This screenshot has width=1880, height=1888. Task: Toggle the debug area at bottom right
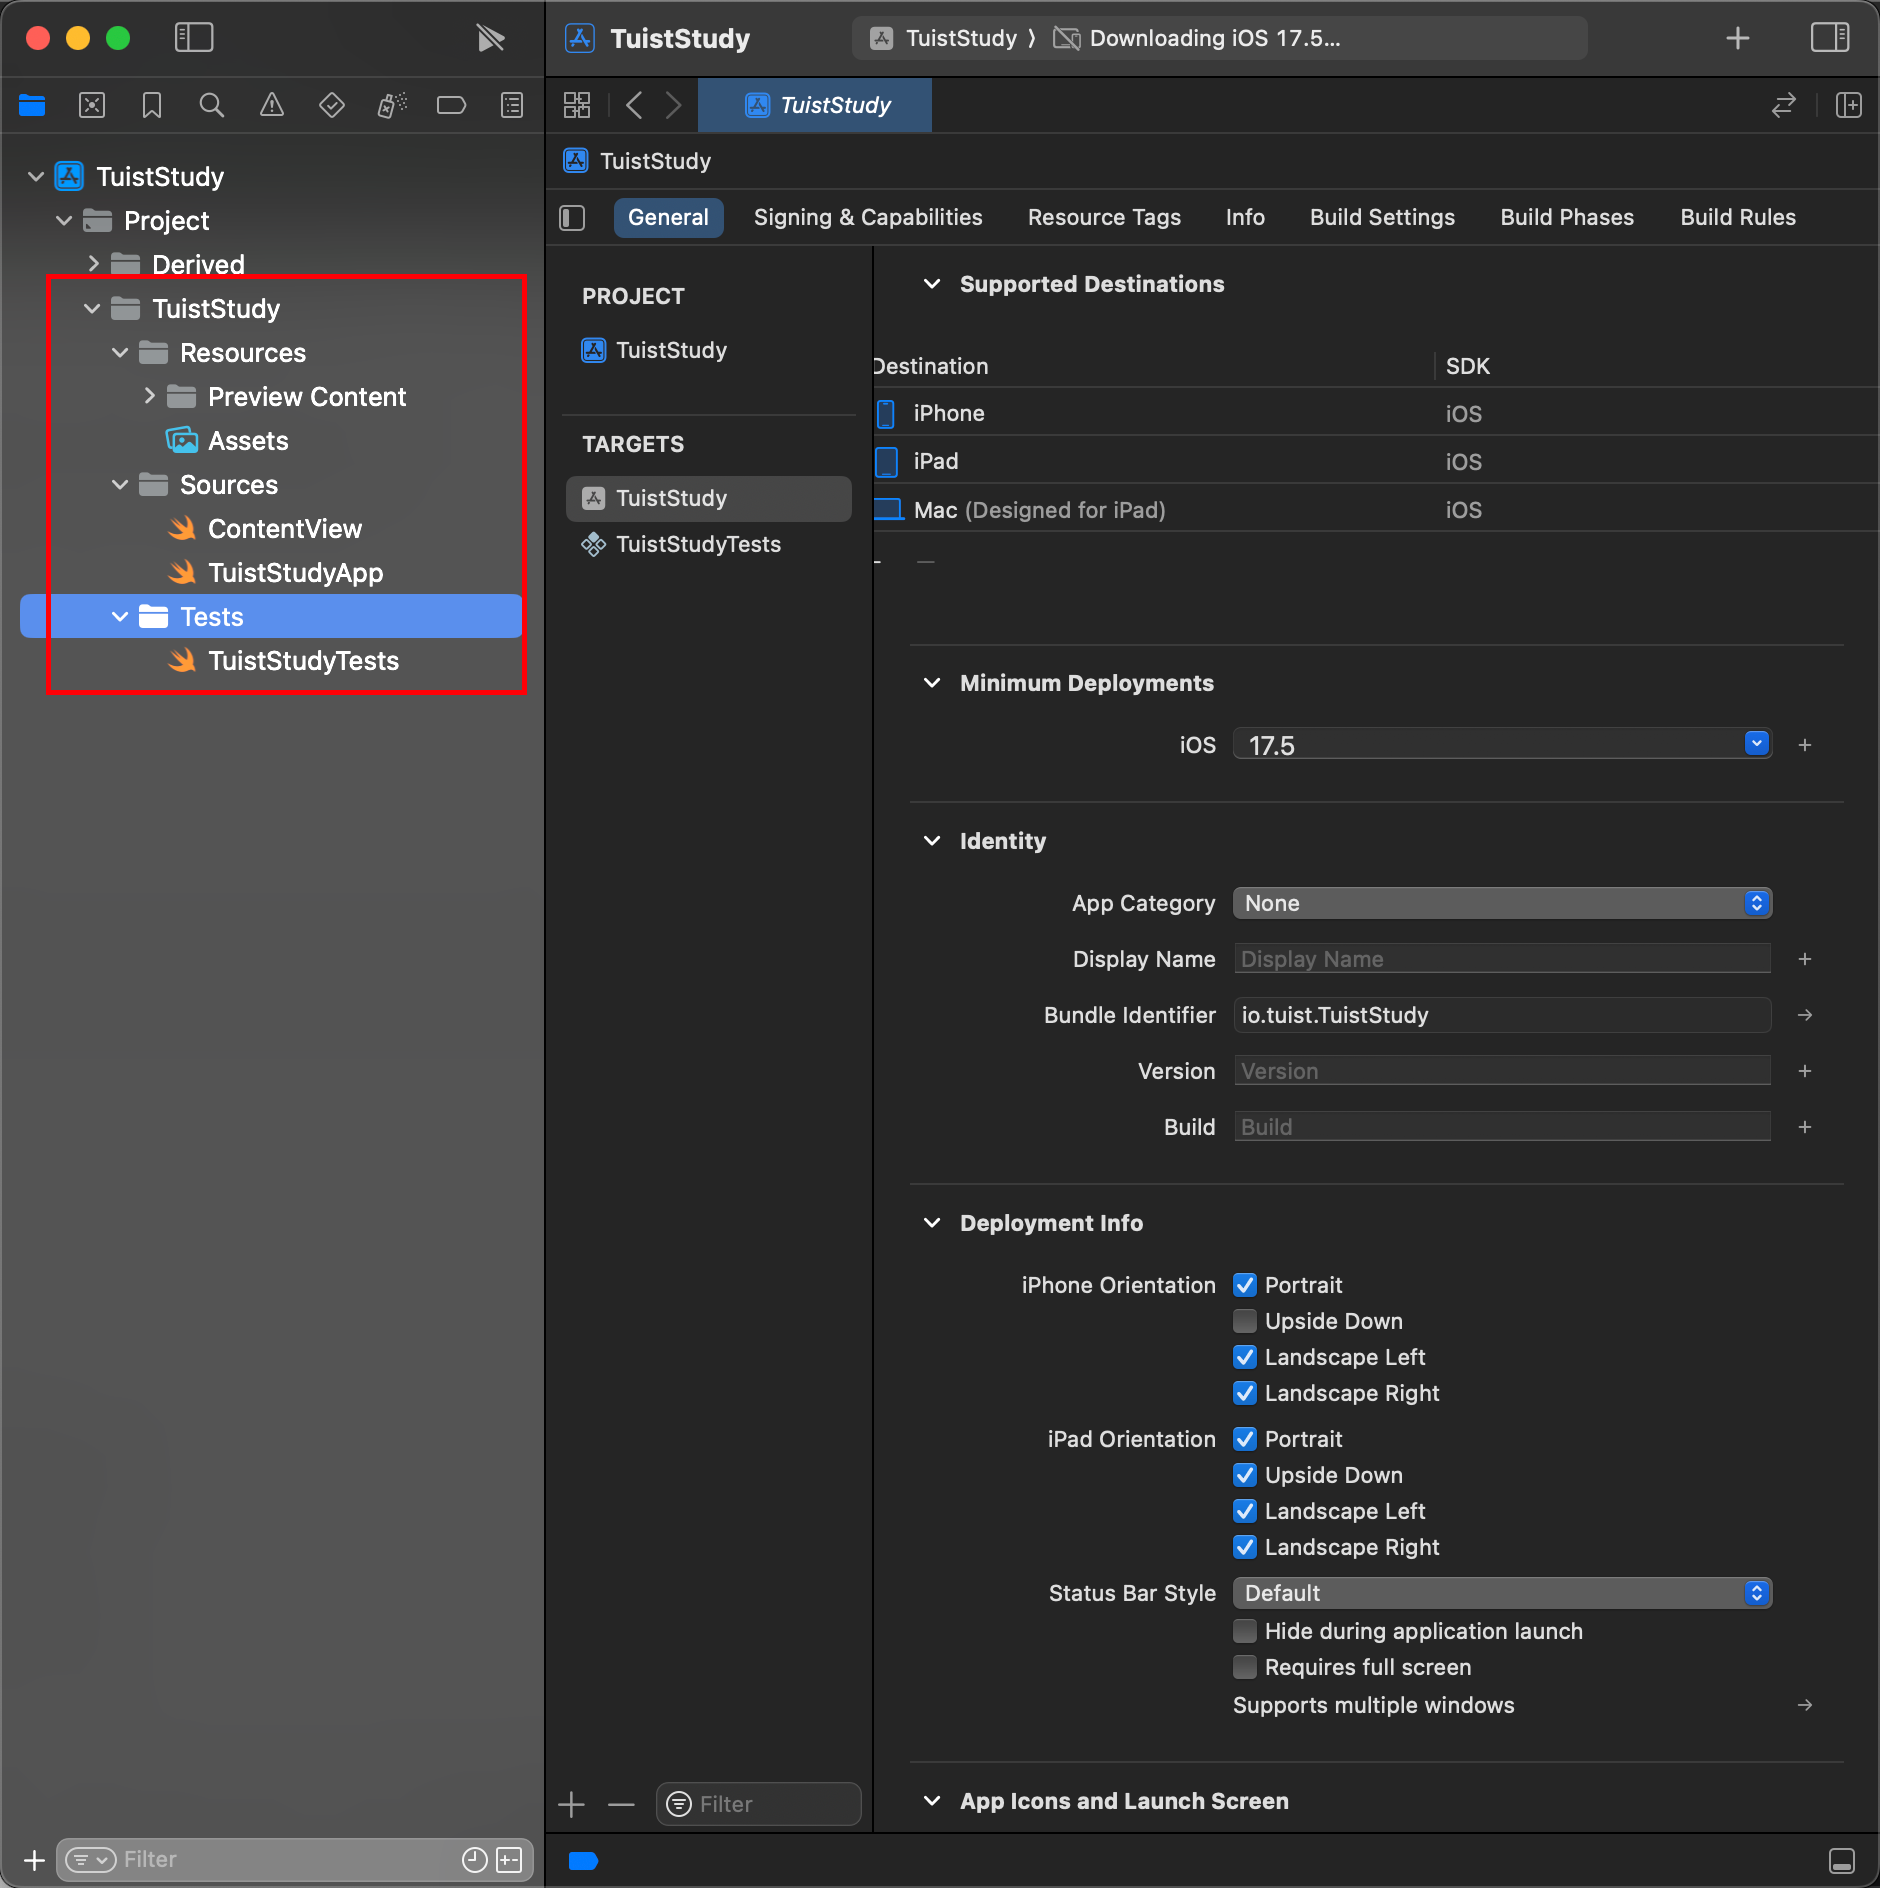tap(1841, 1861)
